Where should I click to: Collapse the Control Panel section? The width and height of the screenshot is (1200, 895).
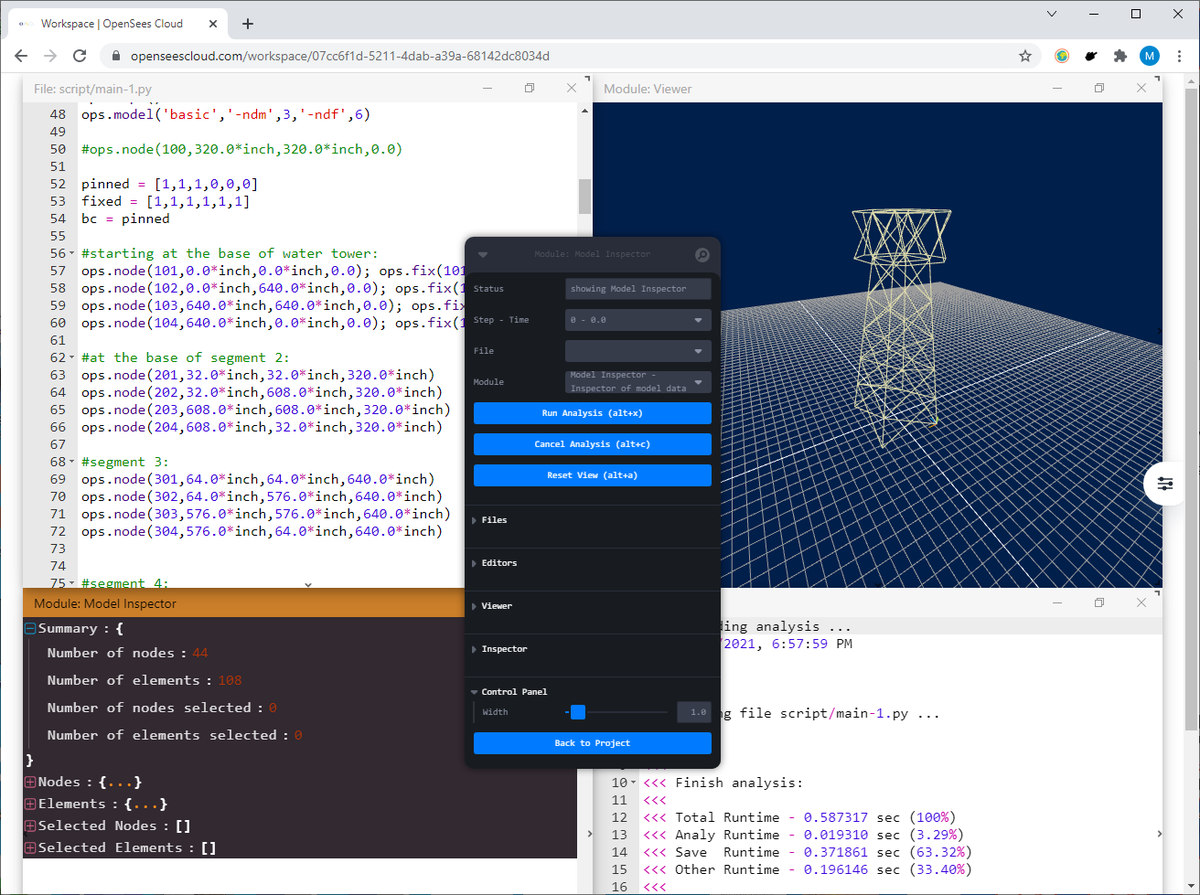coord(509,692)
